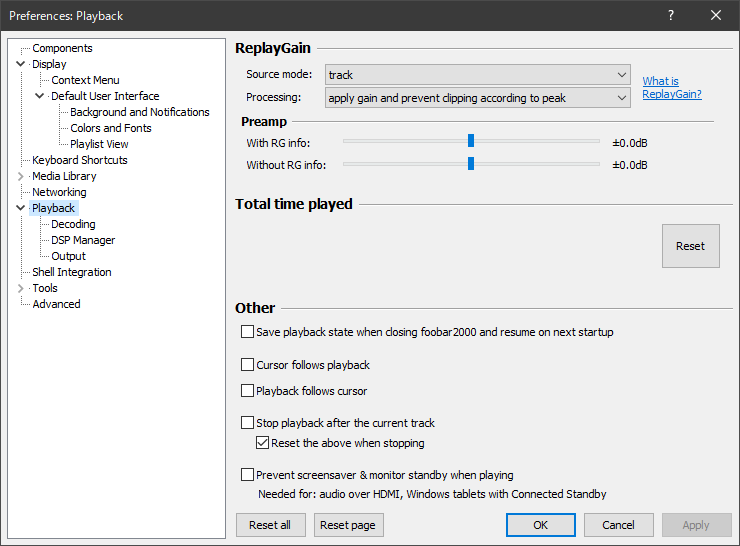Click the help question mark in title bar

tap(671, 16)
